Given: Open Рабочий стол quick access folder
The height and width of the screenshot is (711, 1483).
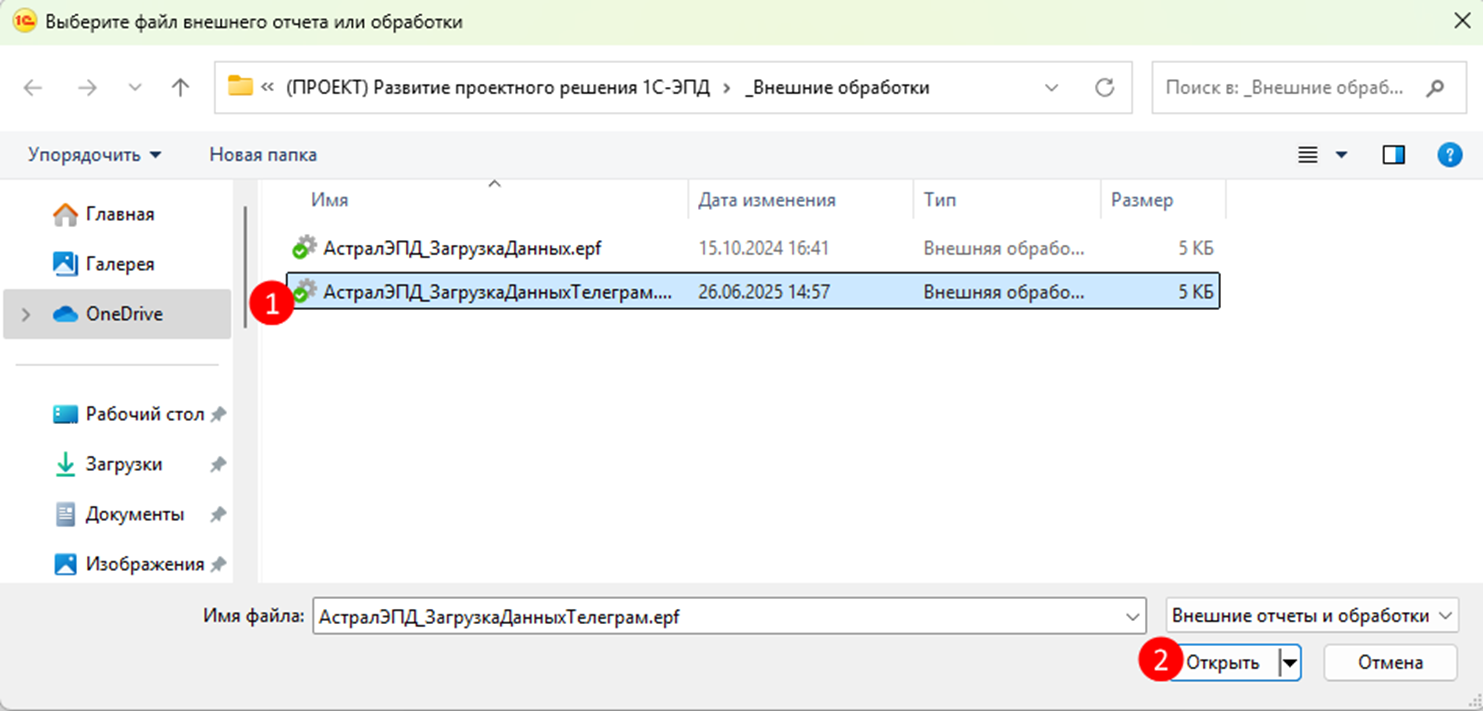Looking at the screenshot, I should pos(128,414).
